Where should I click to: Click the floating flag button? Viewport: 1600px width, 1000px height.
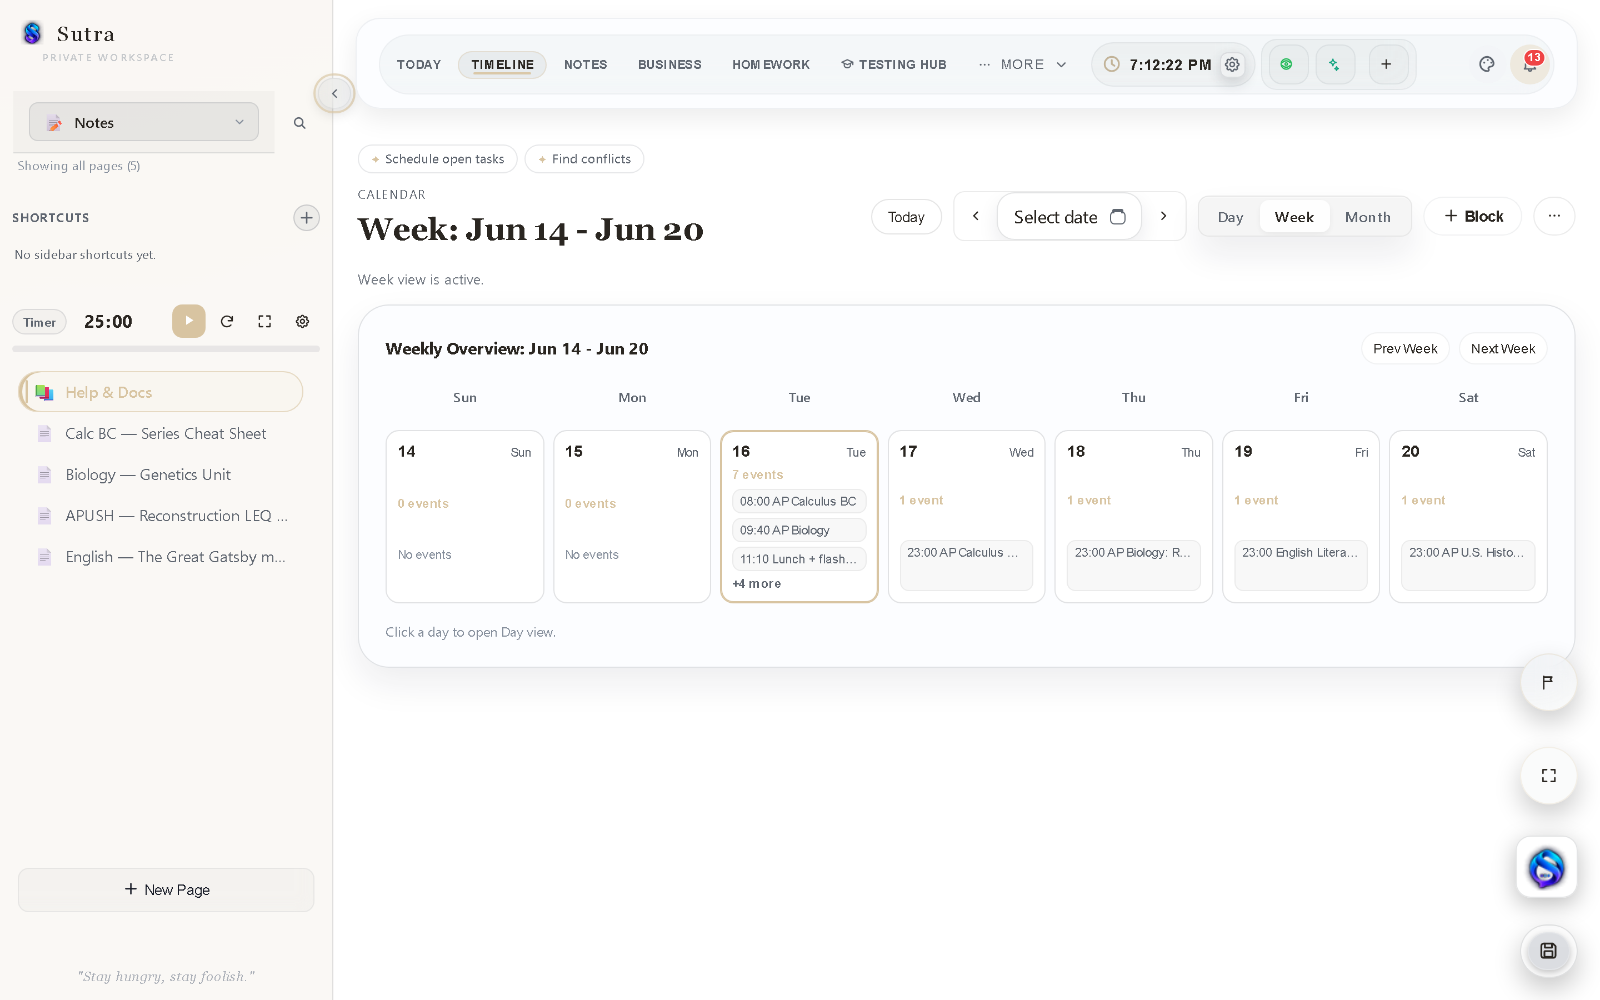click(1548, 682)
